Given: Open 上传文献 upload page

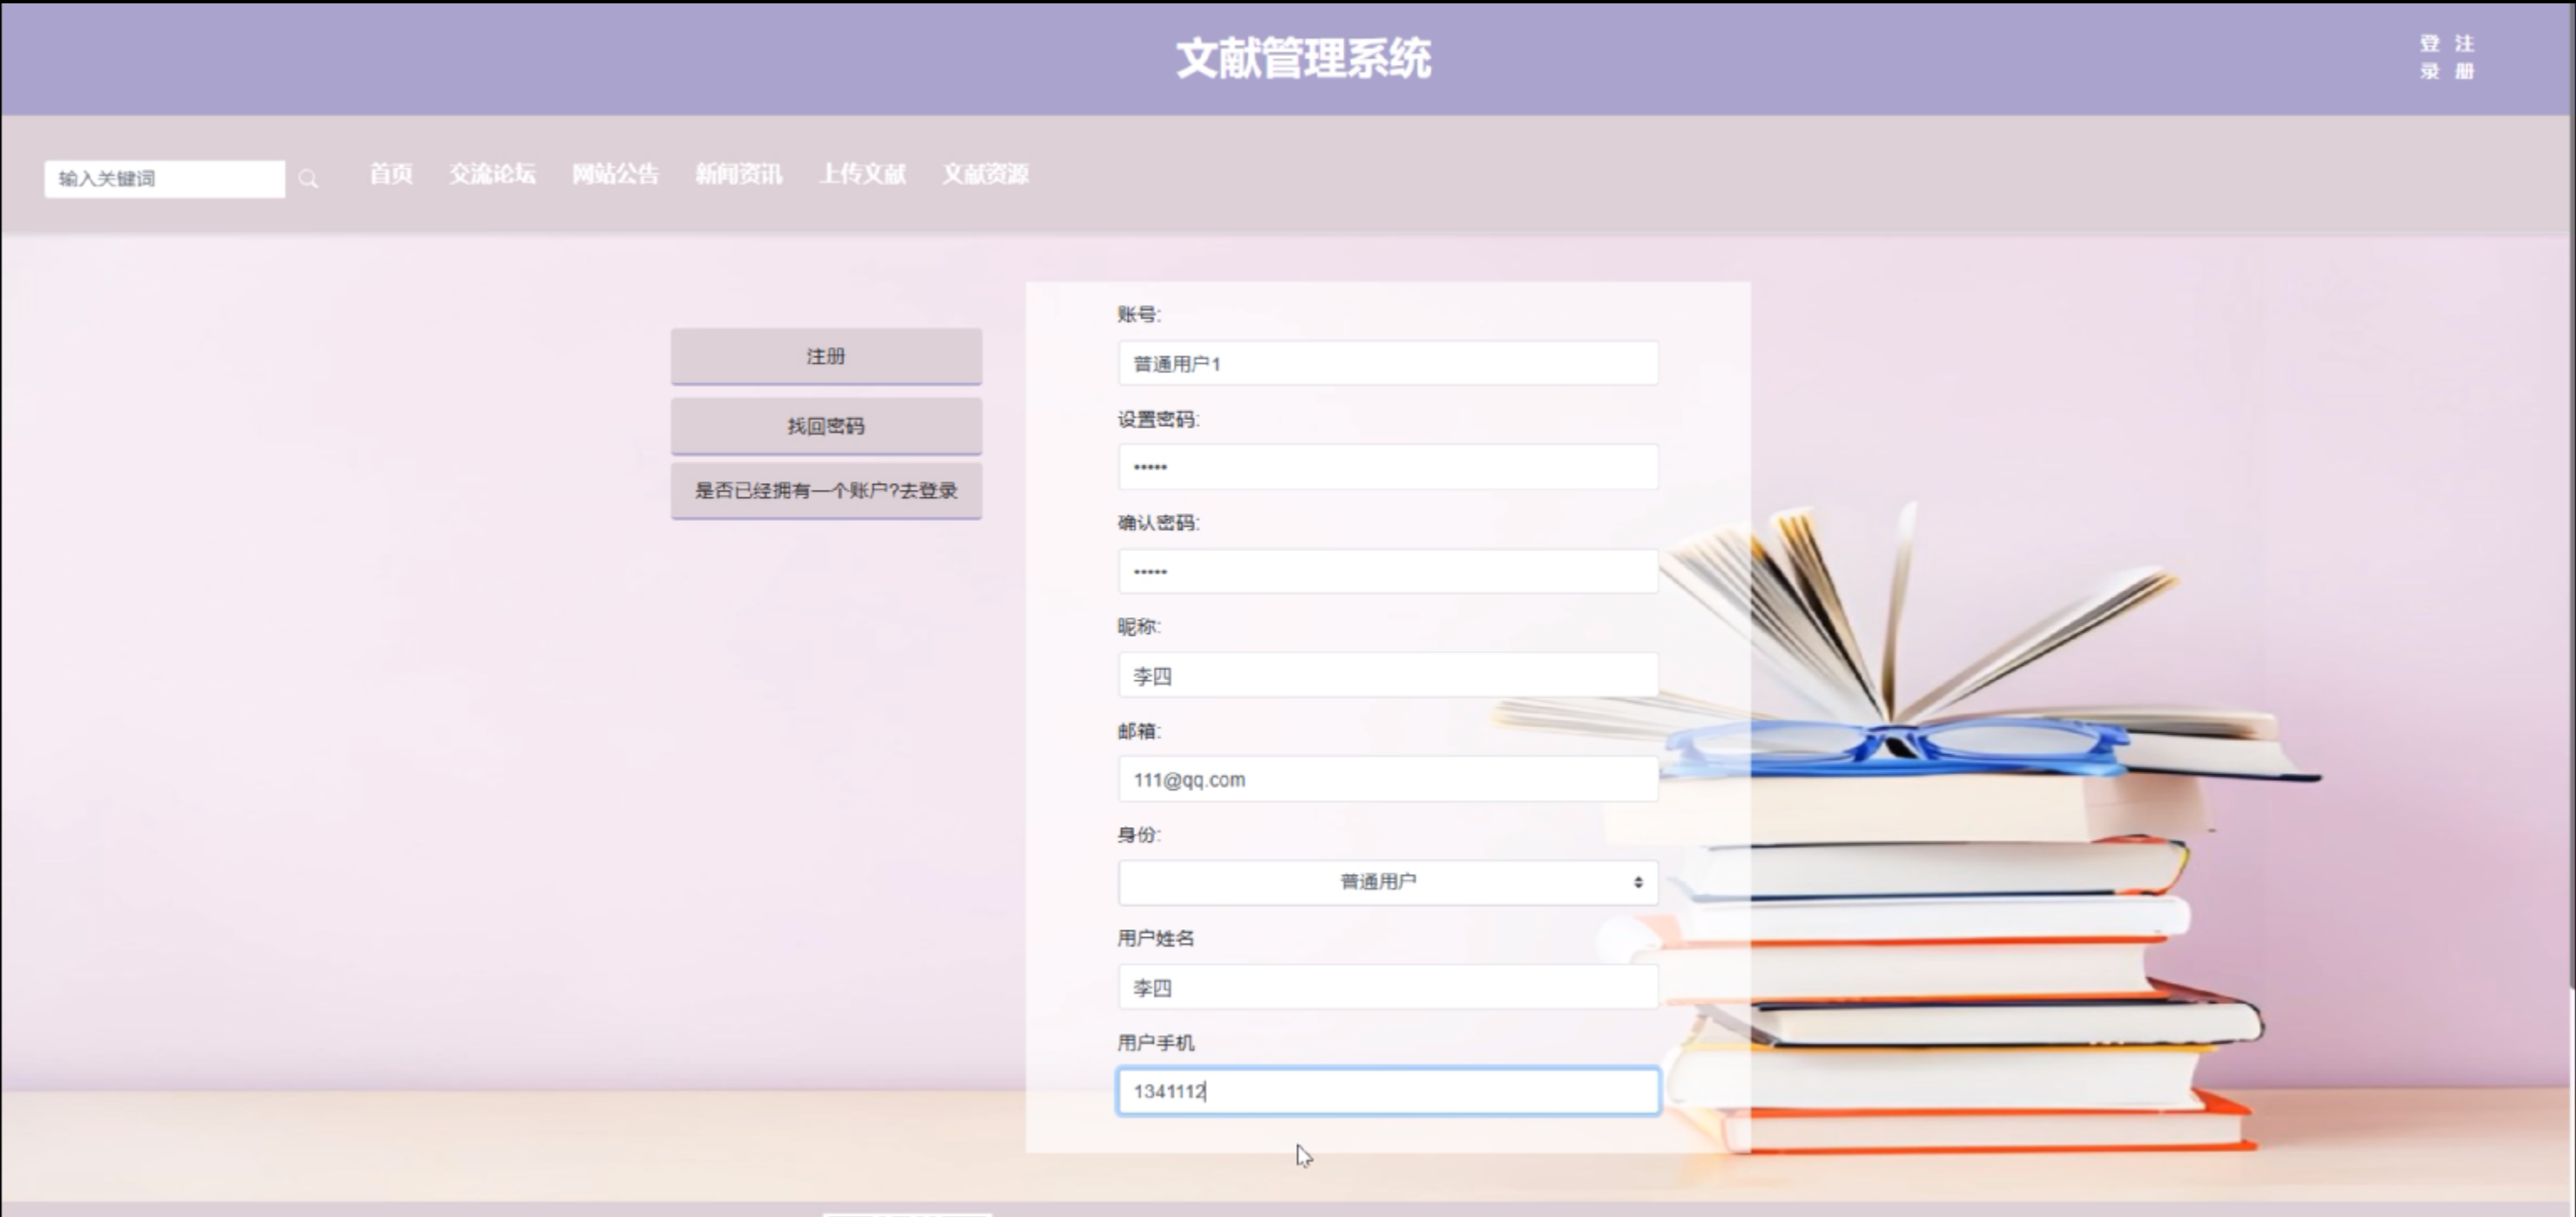Looking at the screenshot, I should (862, 174).
